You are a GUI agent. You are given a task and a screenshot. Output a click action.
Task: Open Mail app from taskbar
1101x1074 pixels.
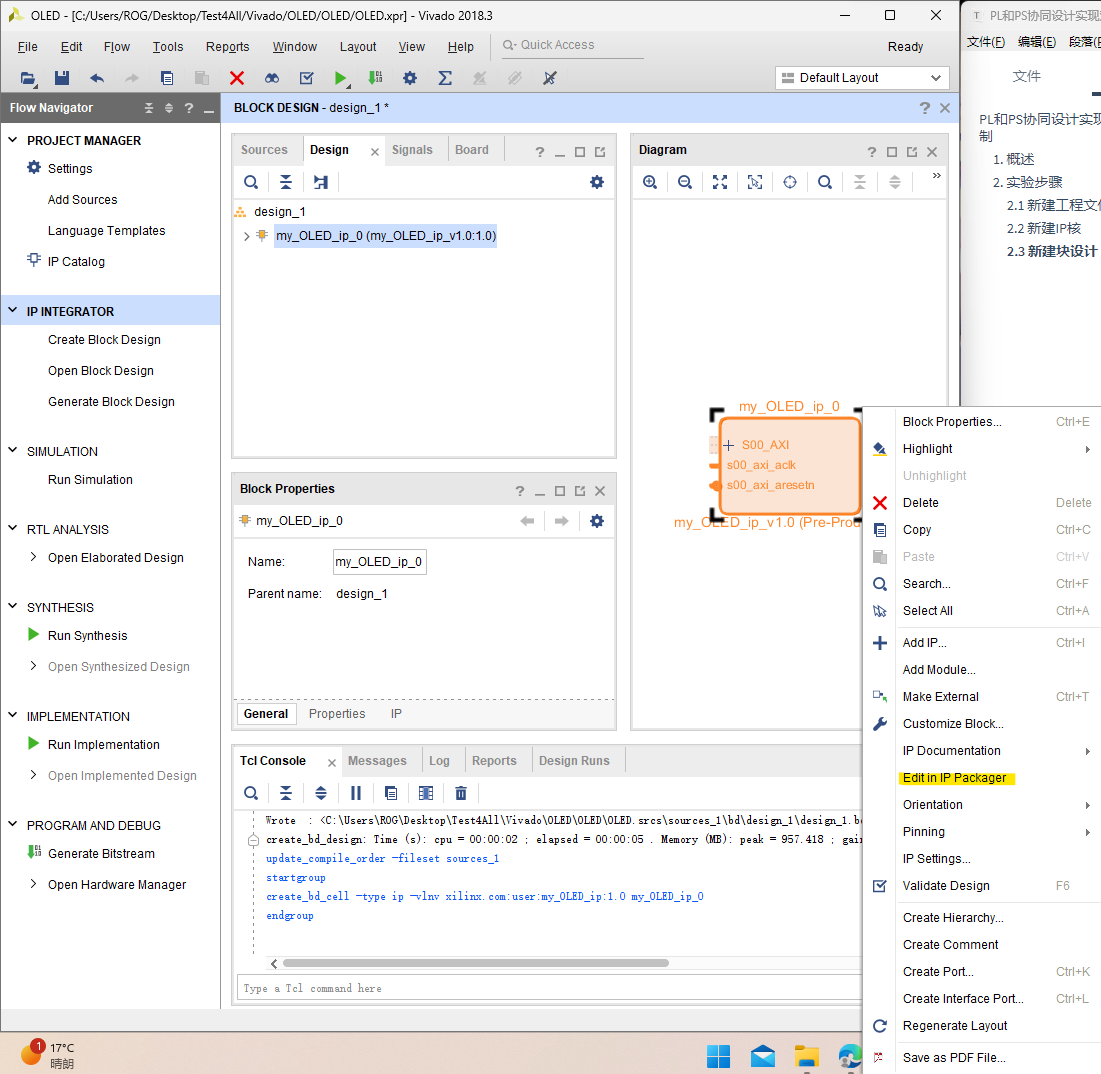(x=763, y=1056)
